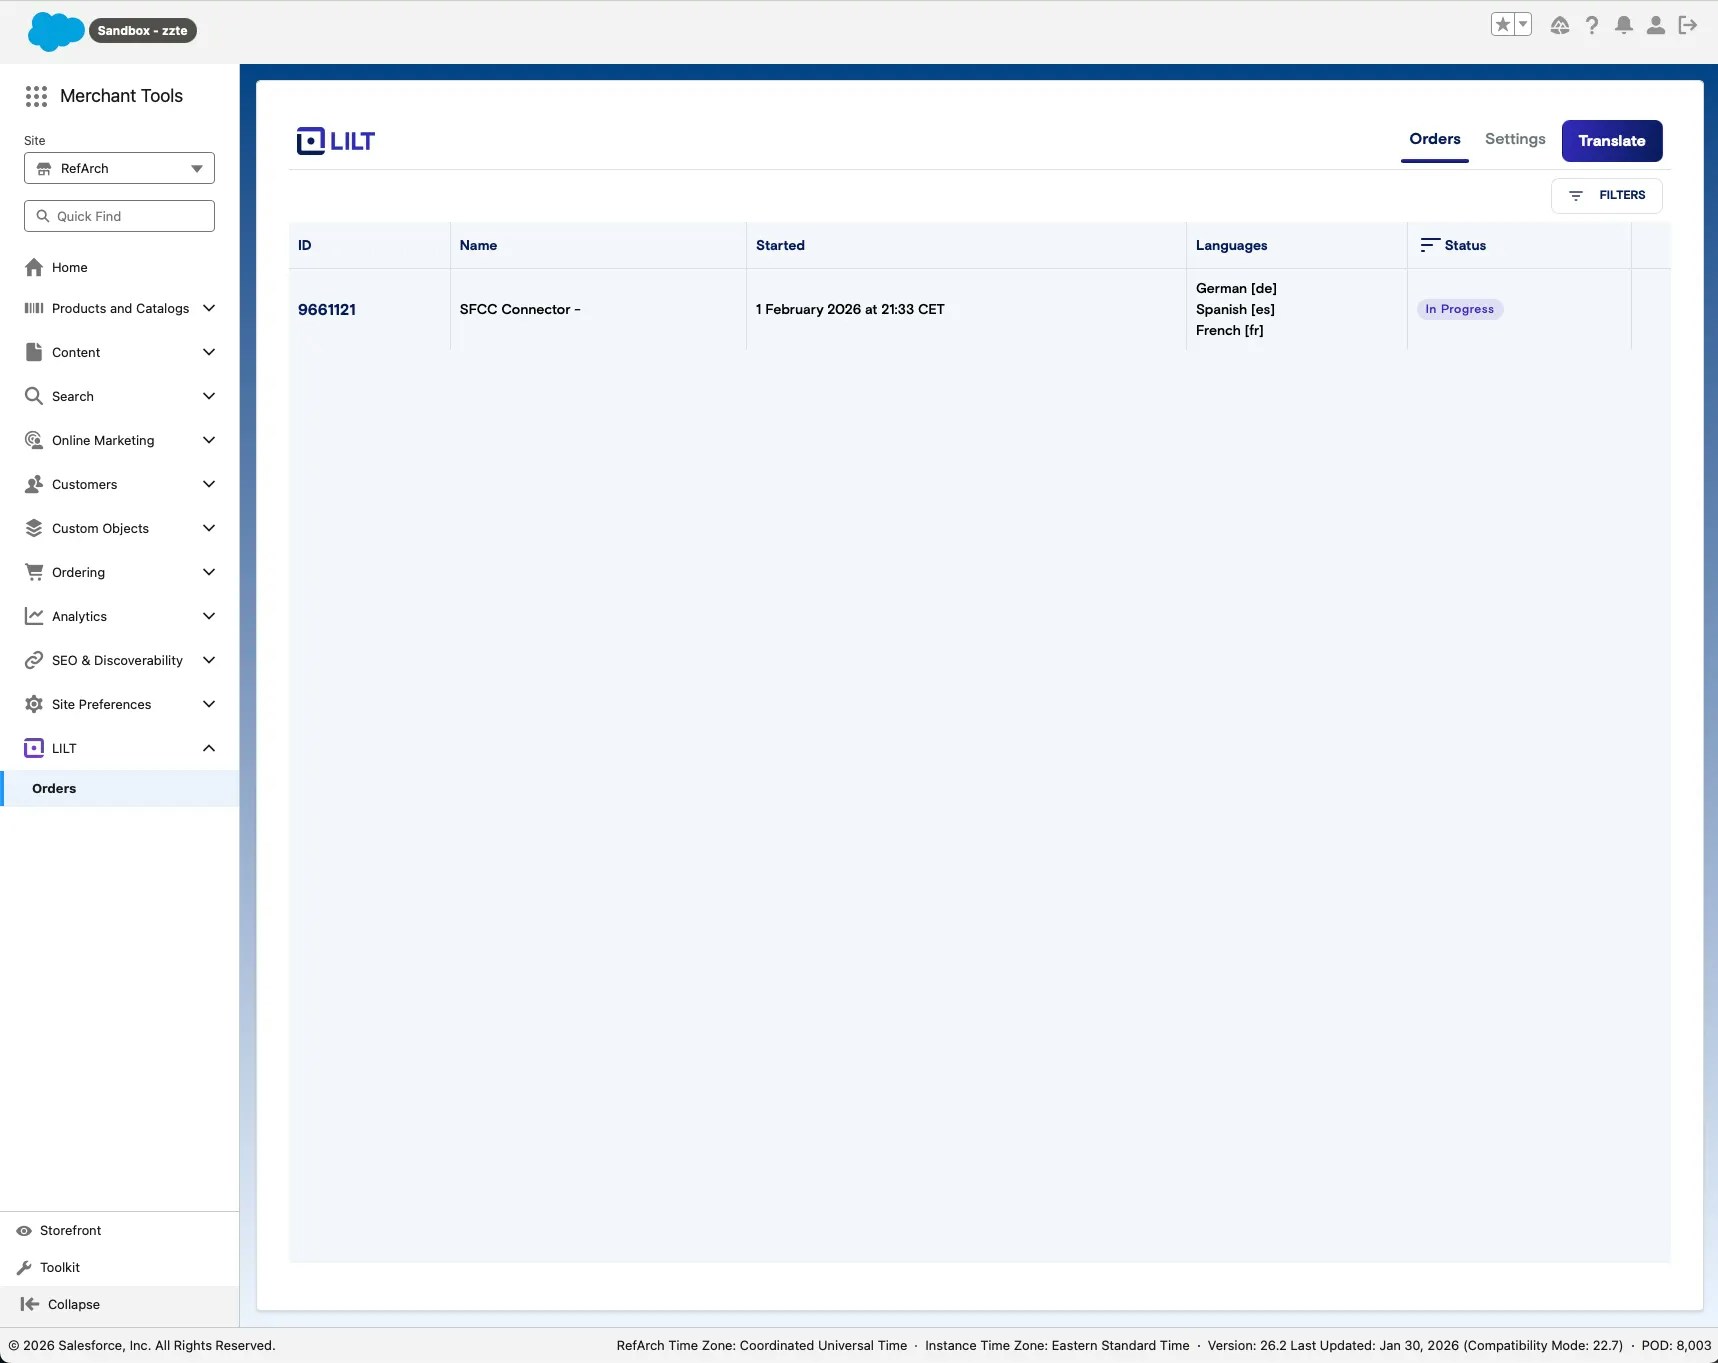Click the Merchant Tools title
The height and width of the screenshot is (1363, 1718).
pyautogui.click(x=121, y=96)
